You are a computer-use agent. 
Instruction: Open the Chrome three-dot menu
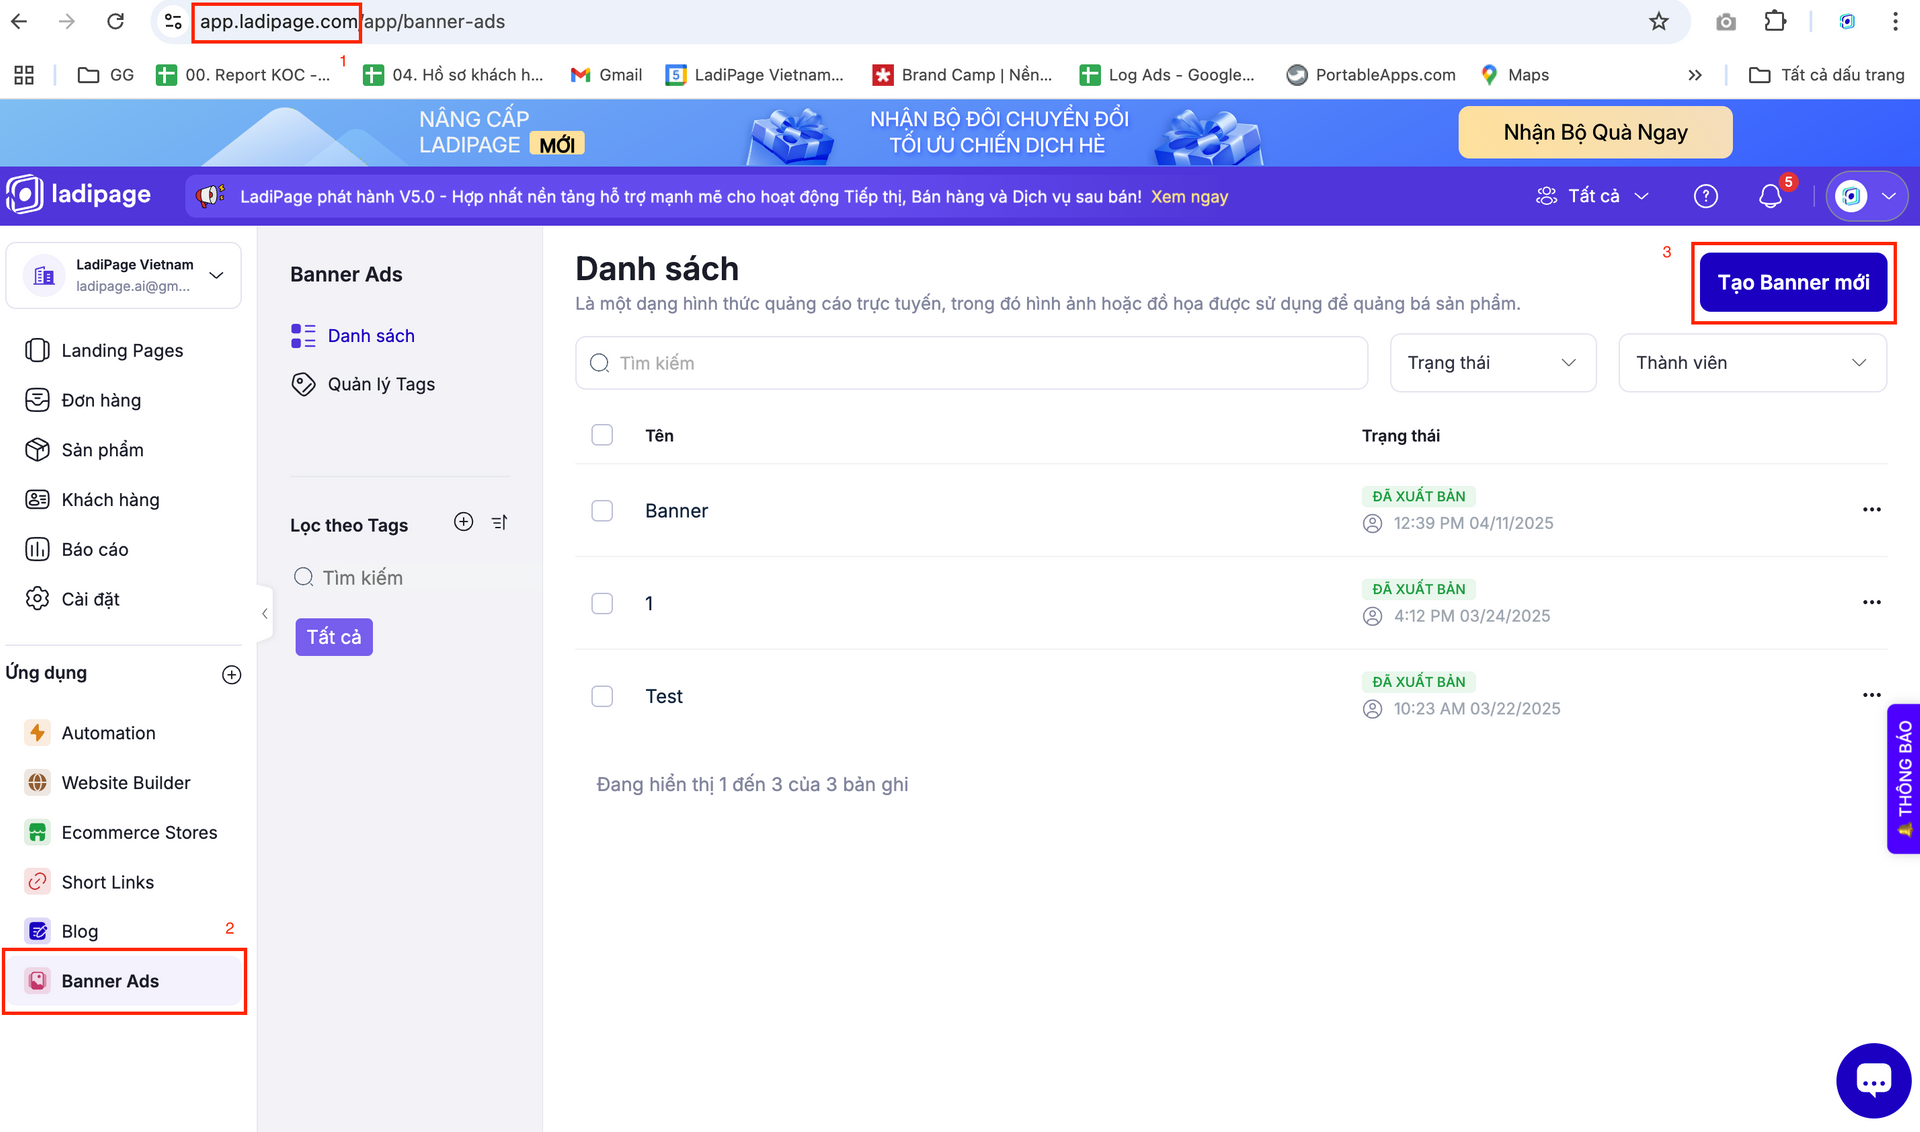[1895, 21]
